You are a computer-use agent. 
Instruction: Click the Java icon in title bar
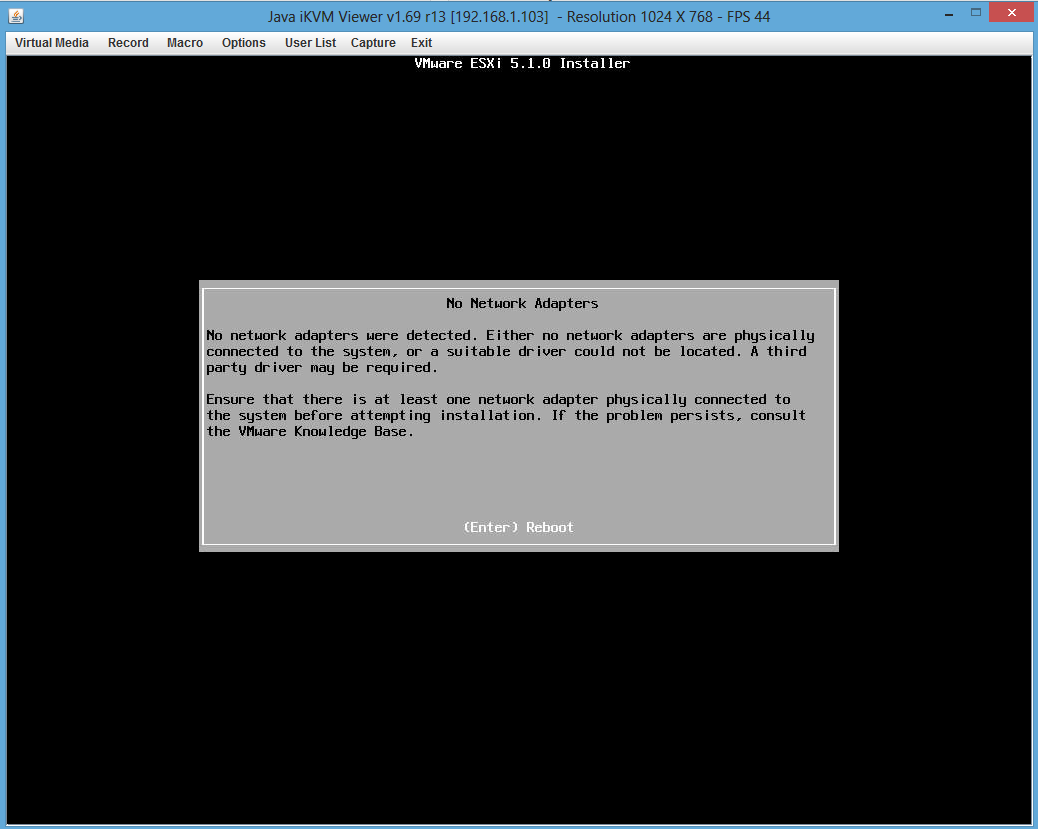pyautogui.click(x=17, y=16)
